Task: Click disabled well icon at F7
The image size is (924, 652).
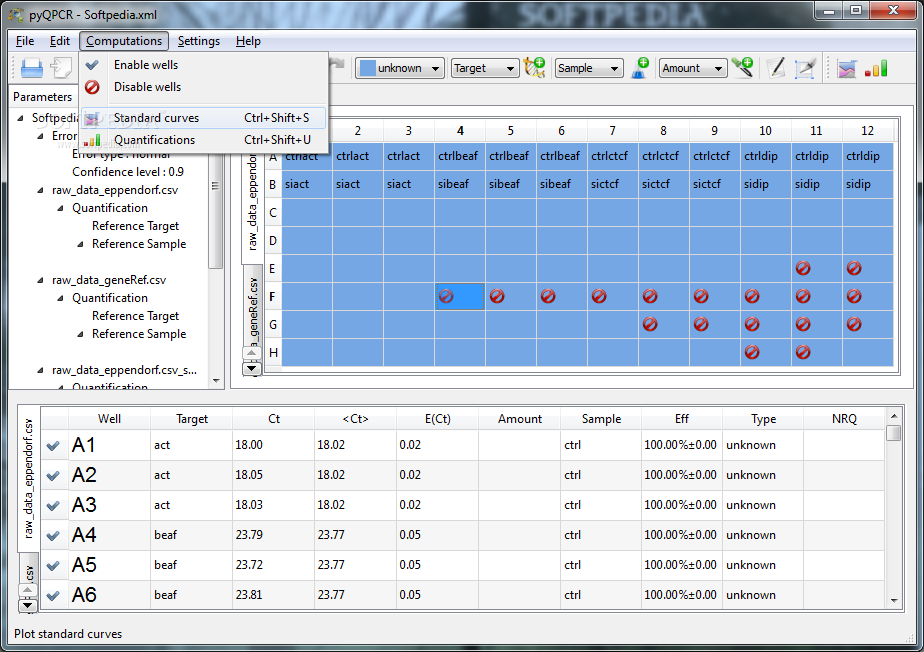Action: (x=599, y=296)
